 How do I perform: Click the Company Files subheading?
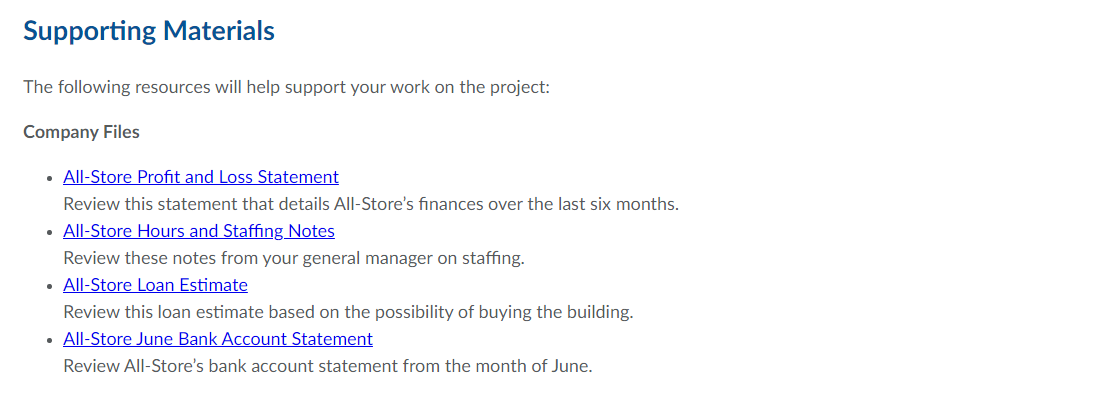click(82, 133)
